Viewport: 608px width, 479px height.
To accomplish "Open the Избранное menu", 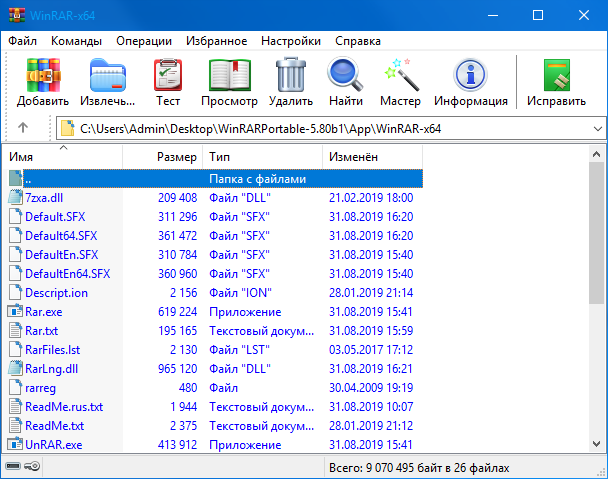I will [x=216, y=41].
